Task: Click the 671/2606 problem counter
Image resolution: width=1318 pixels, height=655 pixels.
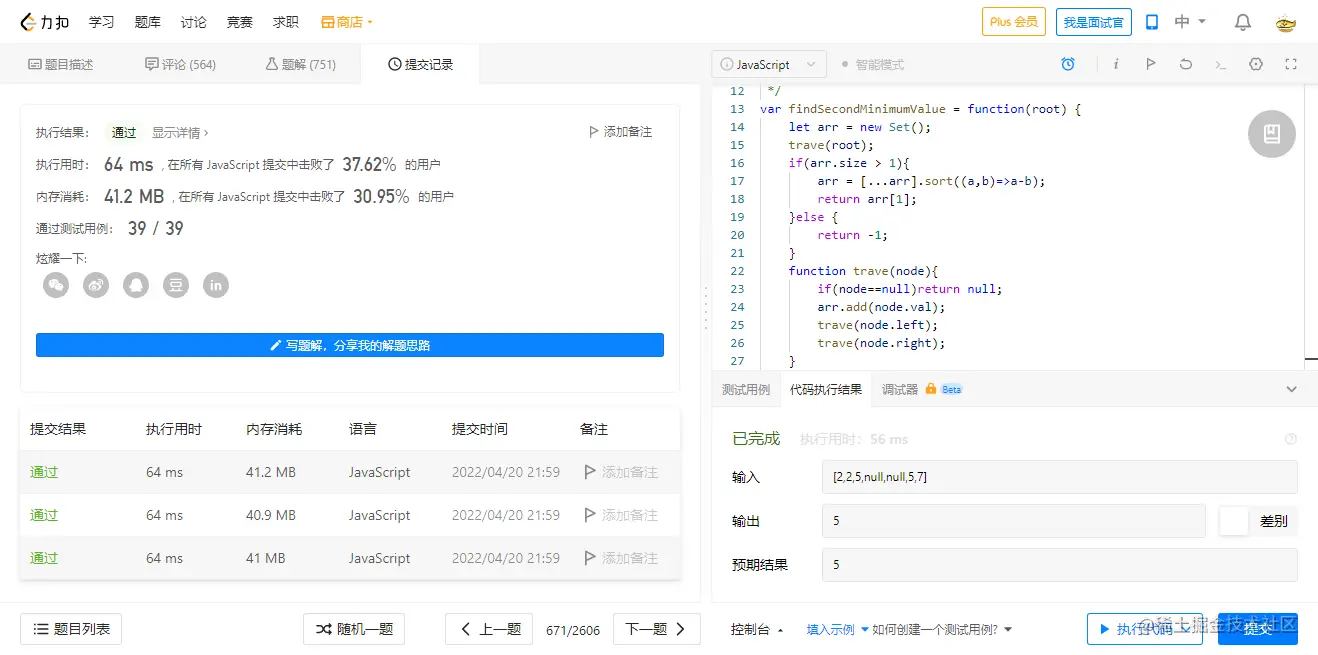Action: (573, 630)
